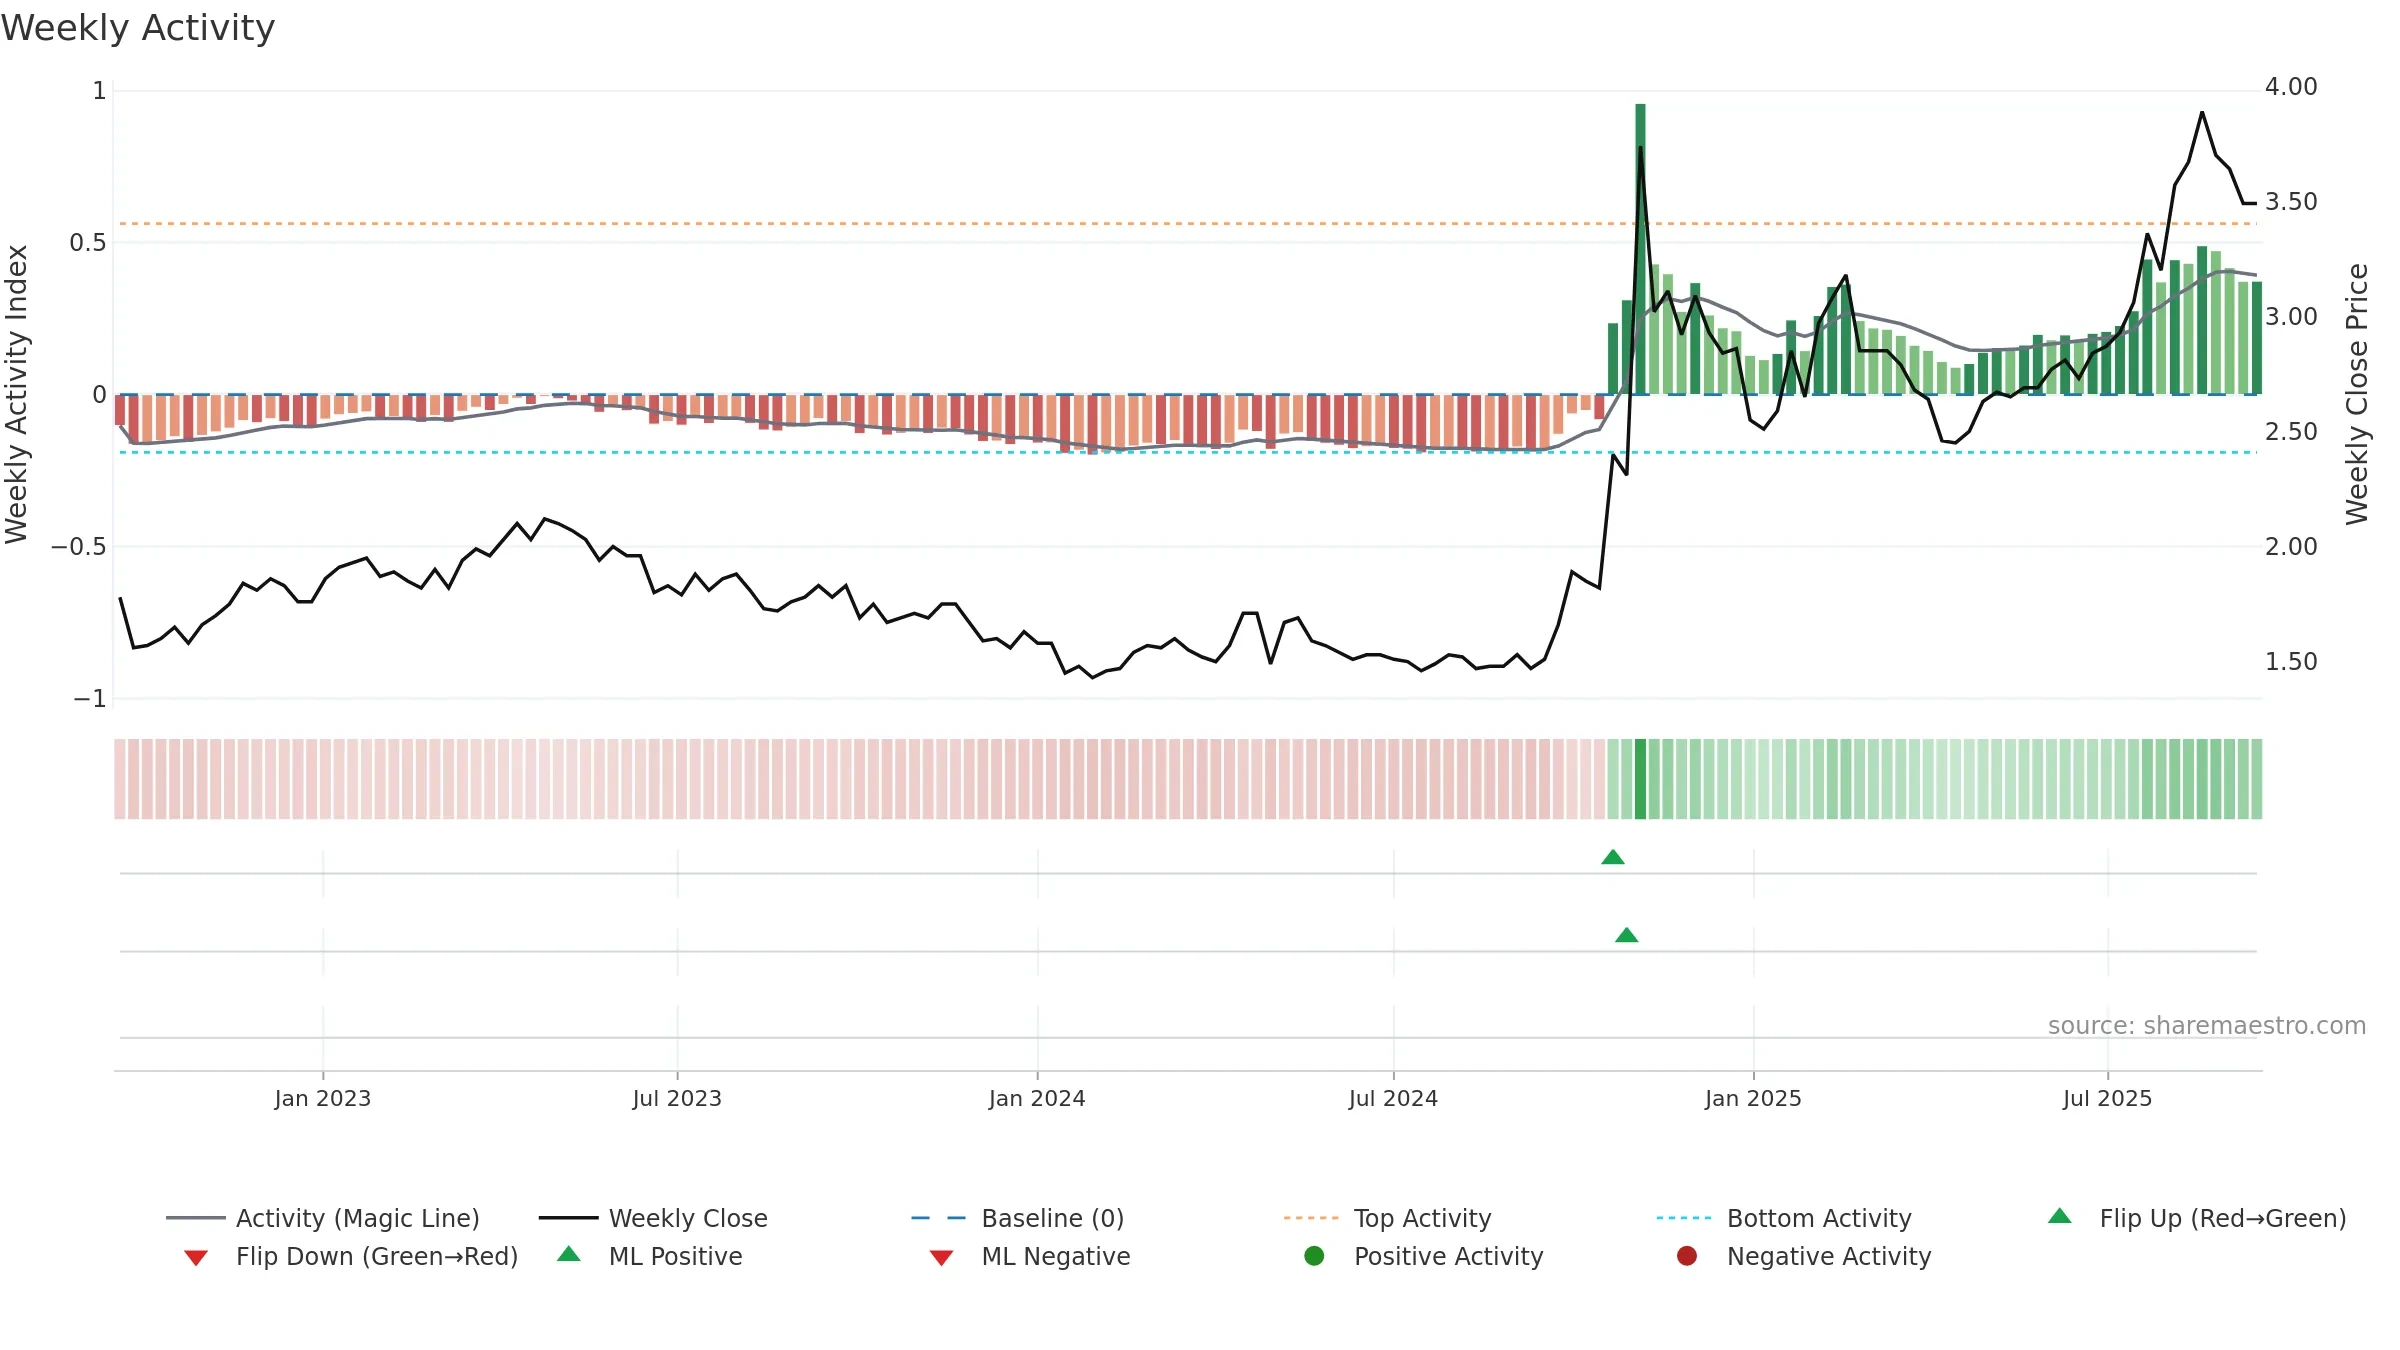Click the Jan 2023 x-axis tick label
2400x1350 pixels.
point(323,1098)
